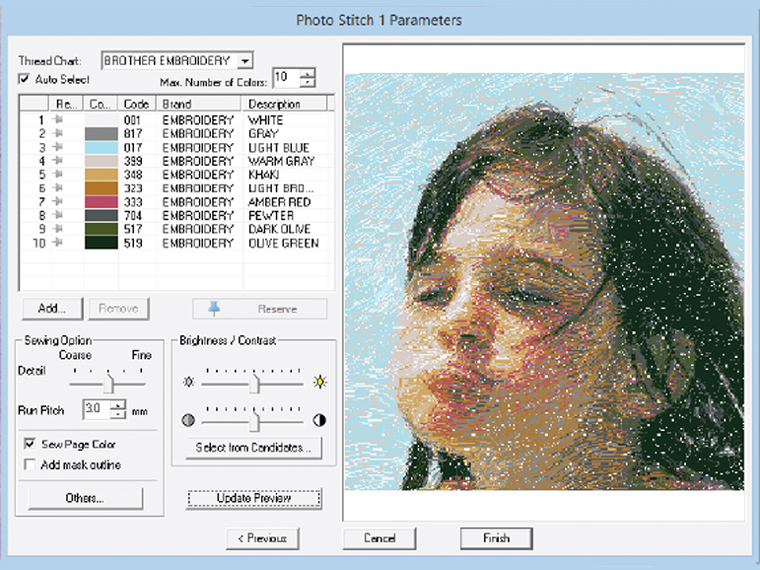Image resolution: width=760 pixels, height=570 pixels.
Task: Select the warm gray swatch, code 399
Action: [x=101, y=161]
